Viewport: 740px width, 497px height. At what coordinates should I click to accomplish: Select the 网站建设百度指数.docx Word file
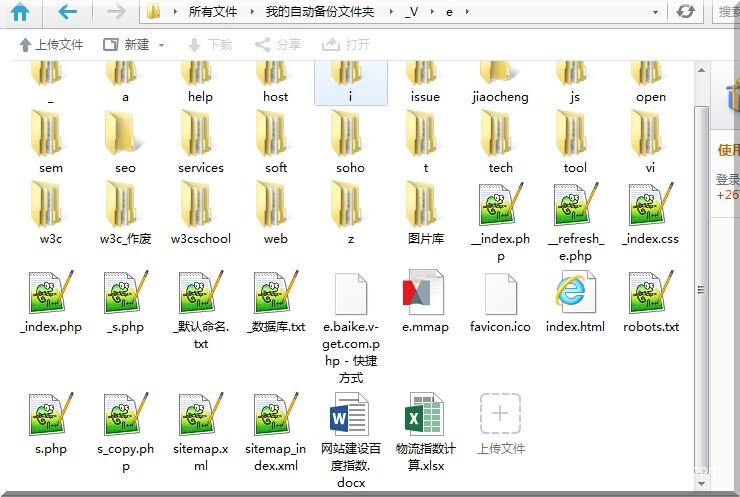[351, 440]
